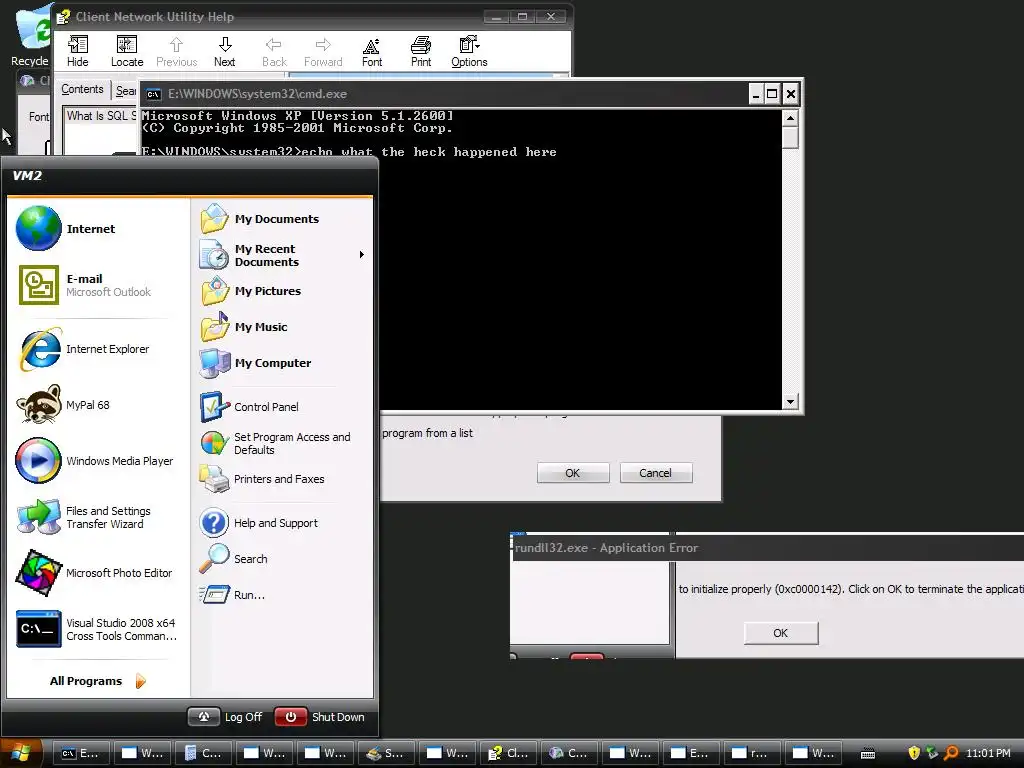The height and width of the screenshot is (768, 1024).
Task: Switch to the calculator-icon C... taskbar button
Action: [x=202, y=753]
